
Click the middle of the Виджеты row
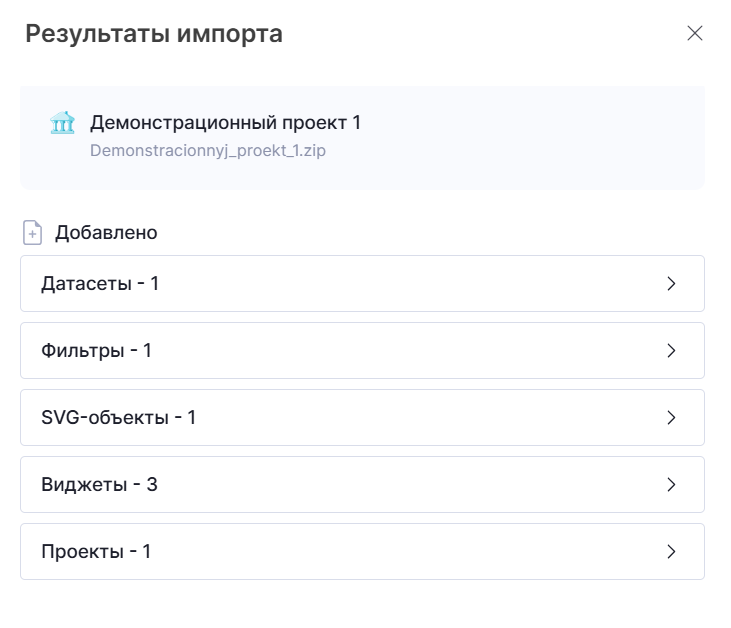pyautogui.click(x=362, y=485)
